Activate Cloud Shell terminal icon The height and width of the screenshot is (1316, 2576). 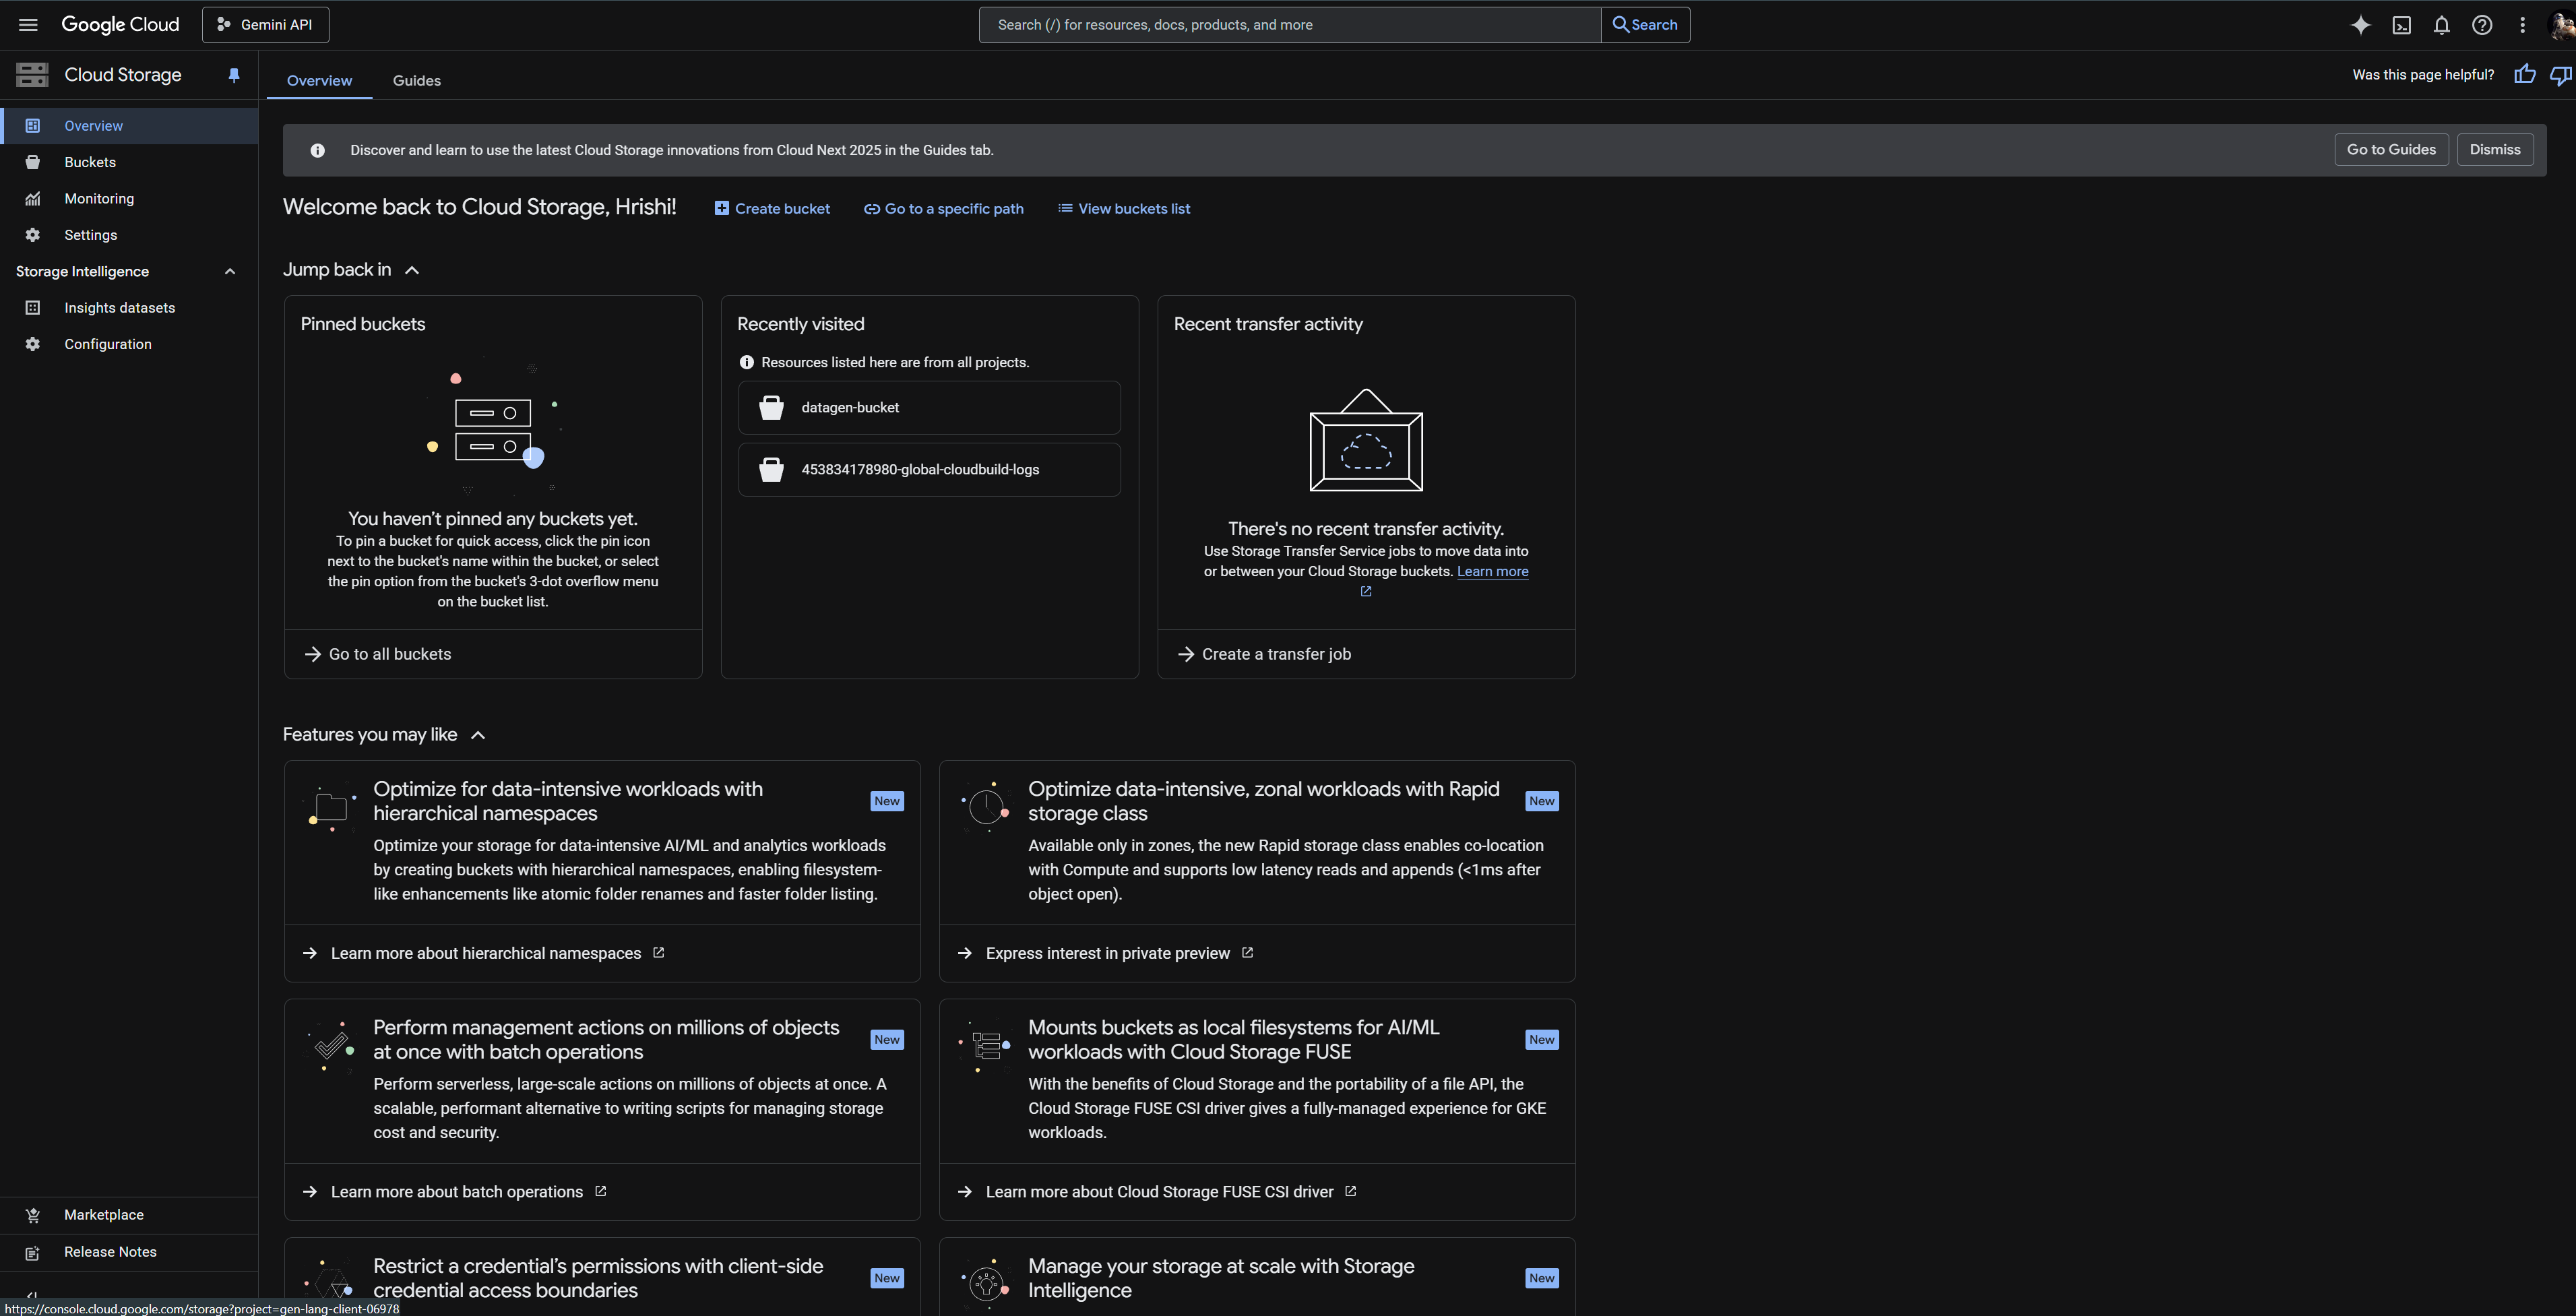point(2401,25)
